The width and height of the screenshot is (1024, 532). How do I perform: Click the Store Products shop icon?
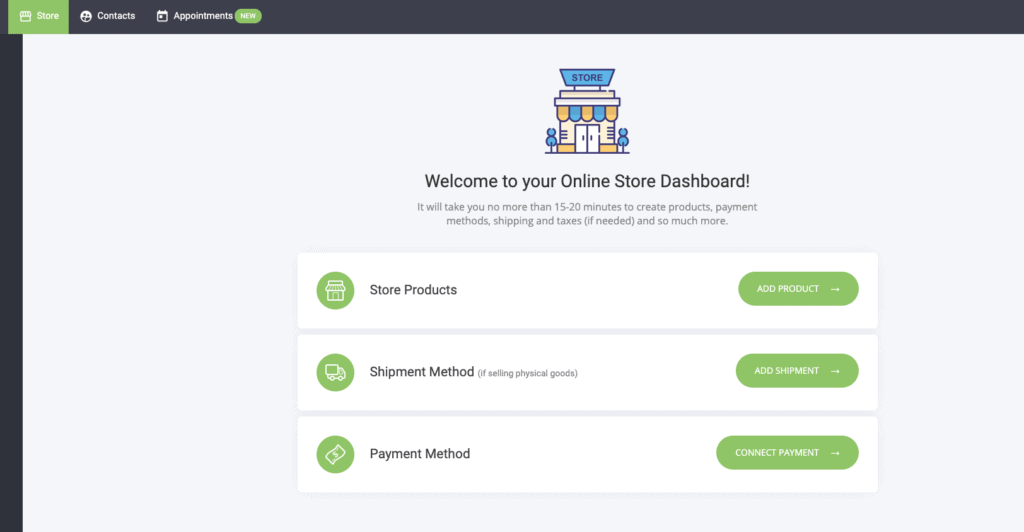point(335,290)
